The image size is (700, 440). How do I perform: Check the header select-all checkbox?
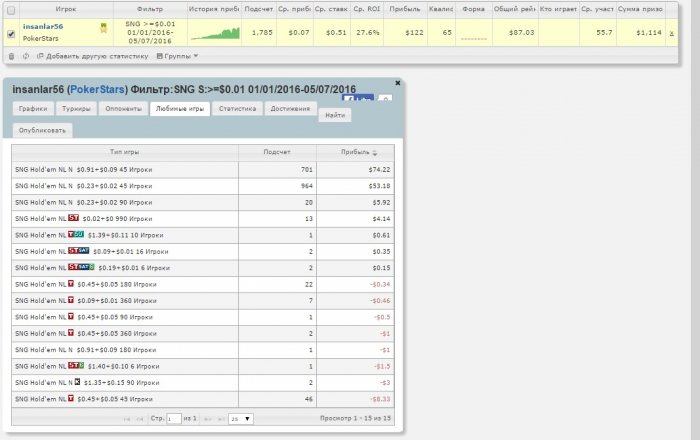11,10
